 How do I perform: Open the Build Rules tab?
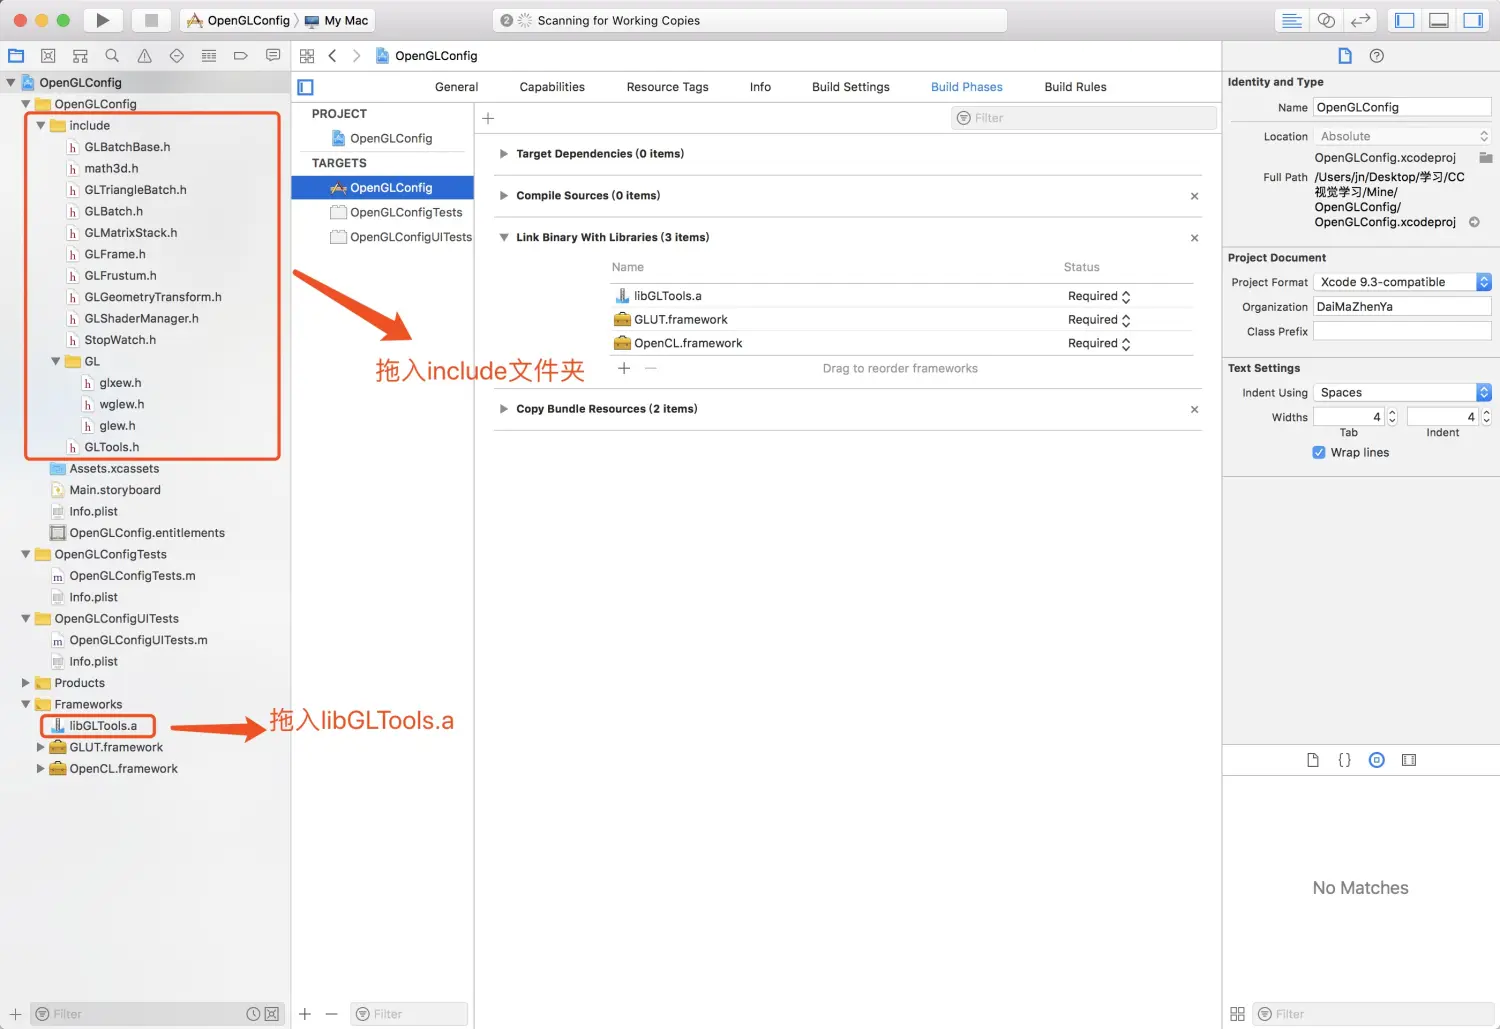click(1075, 87)
